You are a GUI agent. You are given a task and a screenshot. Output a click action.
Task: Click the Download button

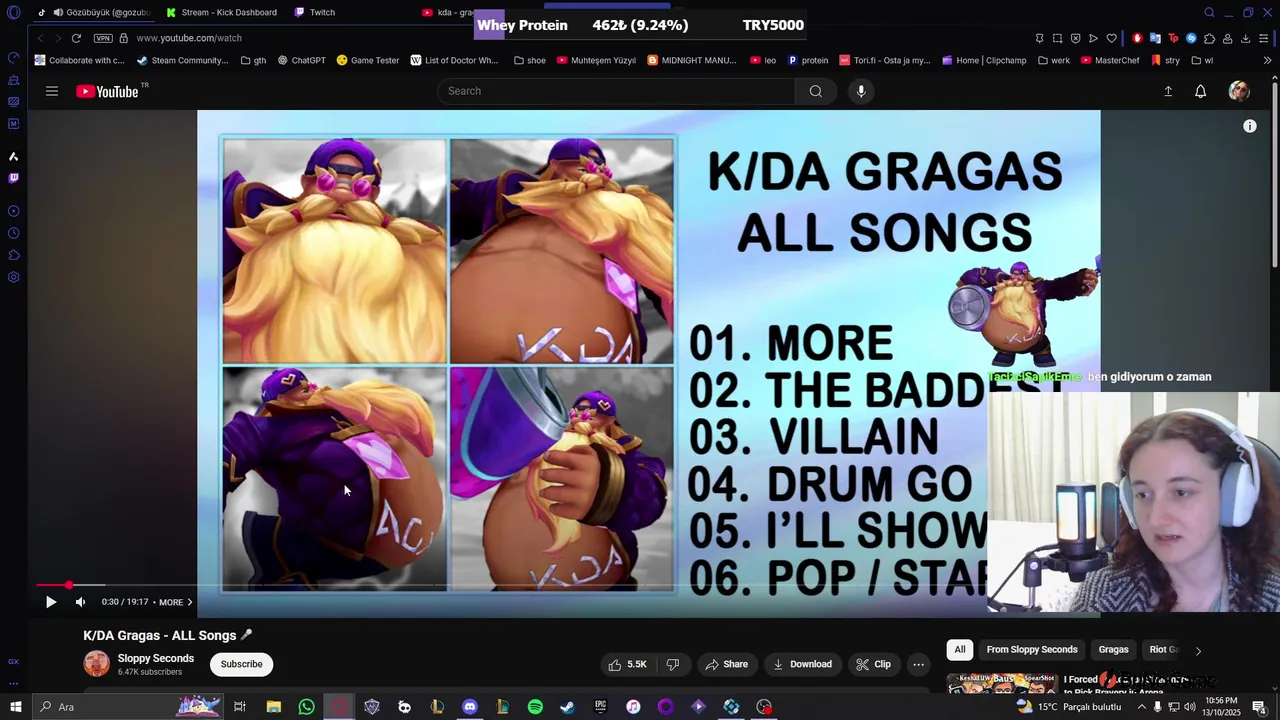(802, 664)
